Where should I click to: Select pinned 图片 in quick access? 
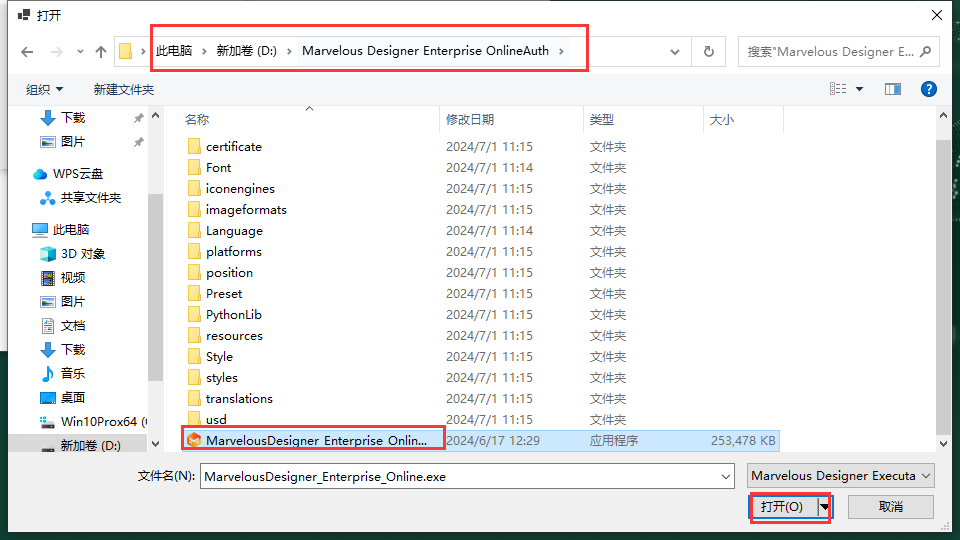pos(73,141)
